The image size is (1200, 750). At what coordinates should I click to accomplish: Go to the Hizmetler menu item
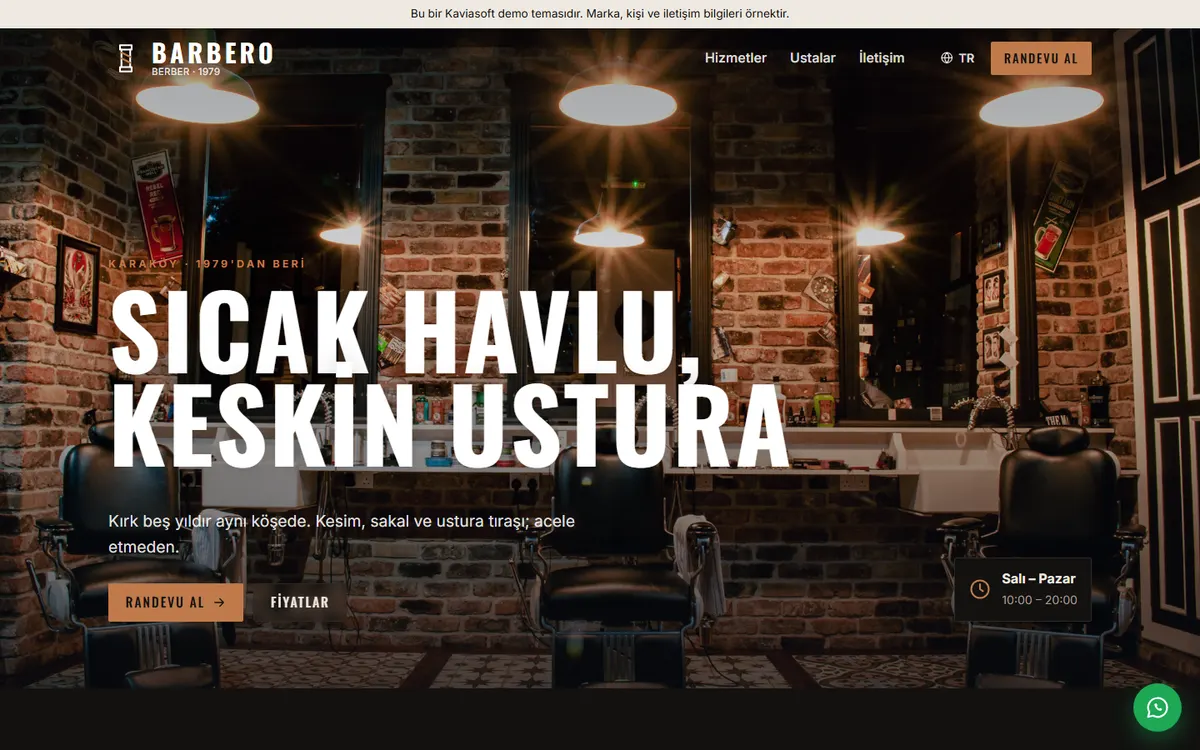tap(736, 58)
